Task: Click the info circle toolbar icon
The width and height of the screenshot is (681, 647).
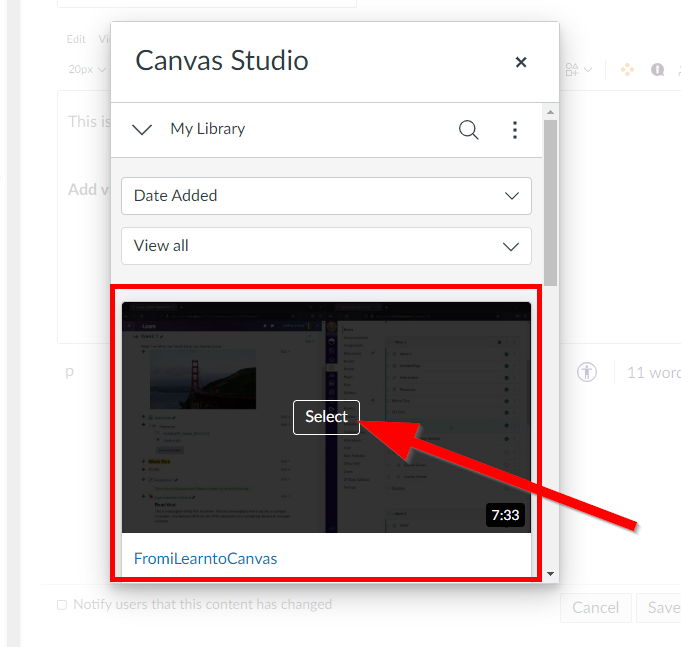Action: click(658, 69)
